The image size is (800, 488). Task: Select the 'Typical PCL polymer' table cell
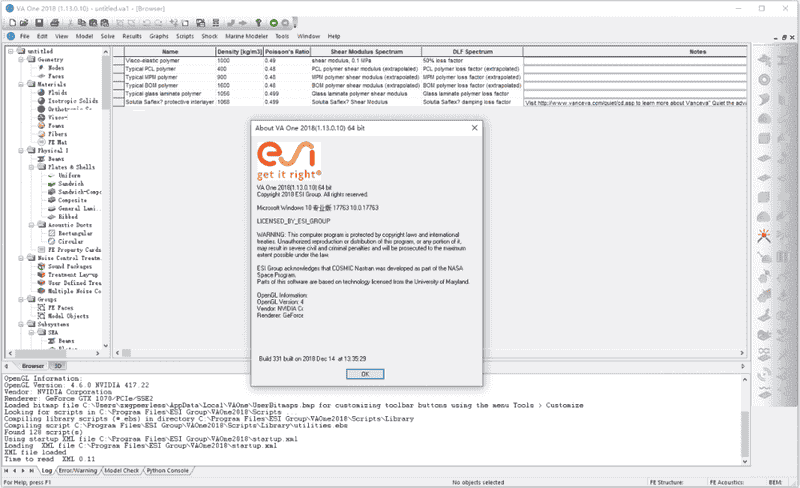coord(170,69)
